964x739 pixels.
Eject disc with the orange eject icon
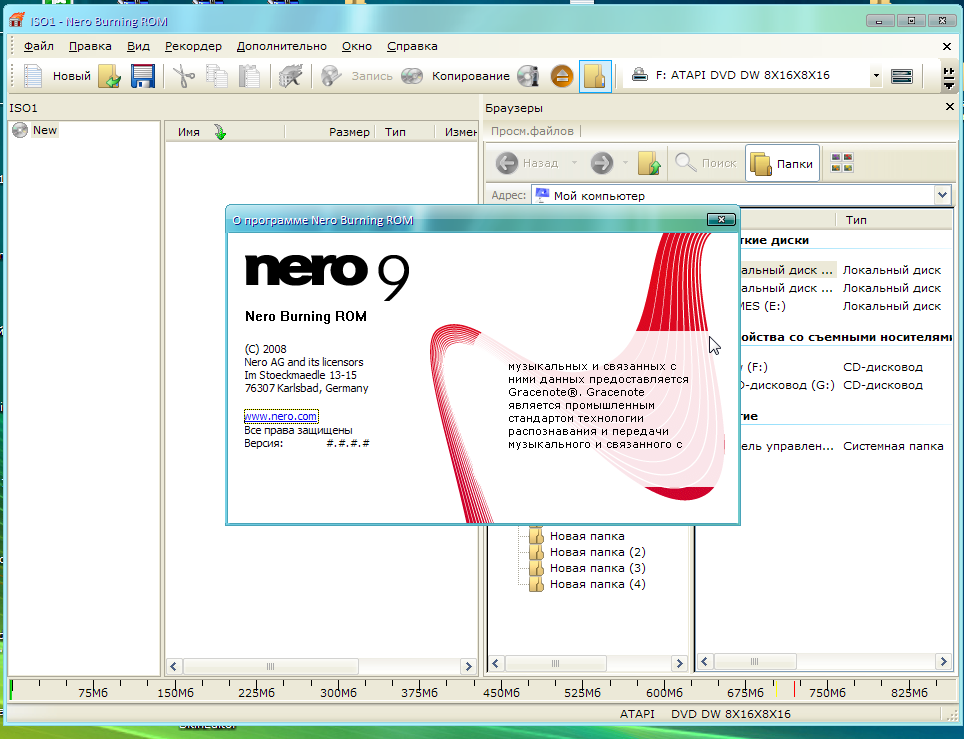(x=561, y=76)
